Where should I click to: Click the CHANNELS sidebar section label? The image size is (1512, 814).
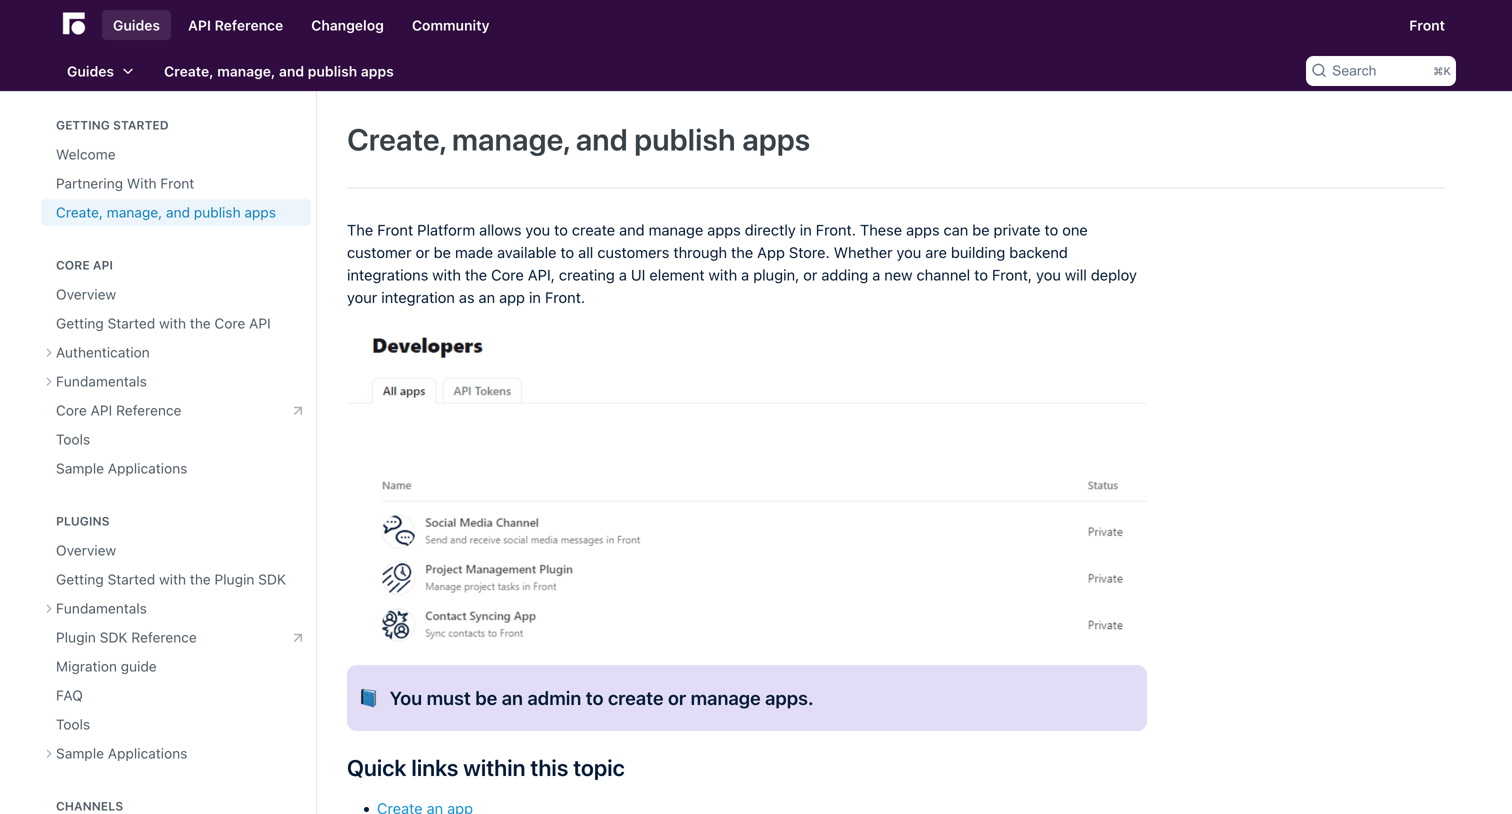pyautogui.click(x=89, y=806)
